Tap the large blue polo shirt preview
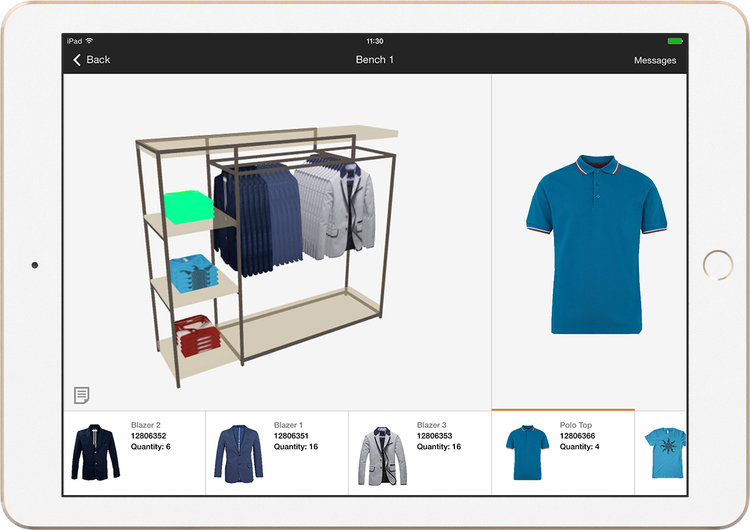The image size is (750, 530). 596,244
